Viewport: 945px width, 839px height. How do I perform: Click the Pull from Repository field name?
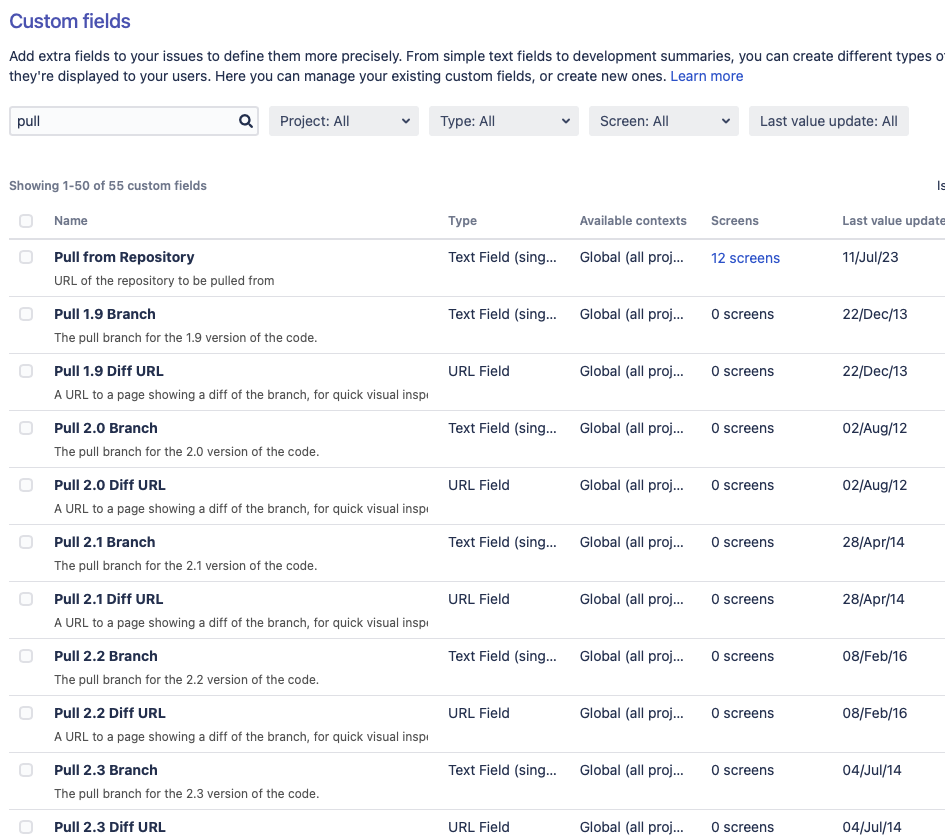[124, 257]
